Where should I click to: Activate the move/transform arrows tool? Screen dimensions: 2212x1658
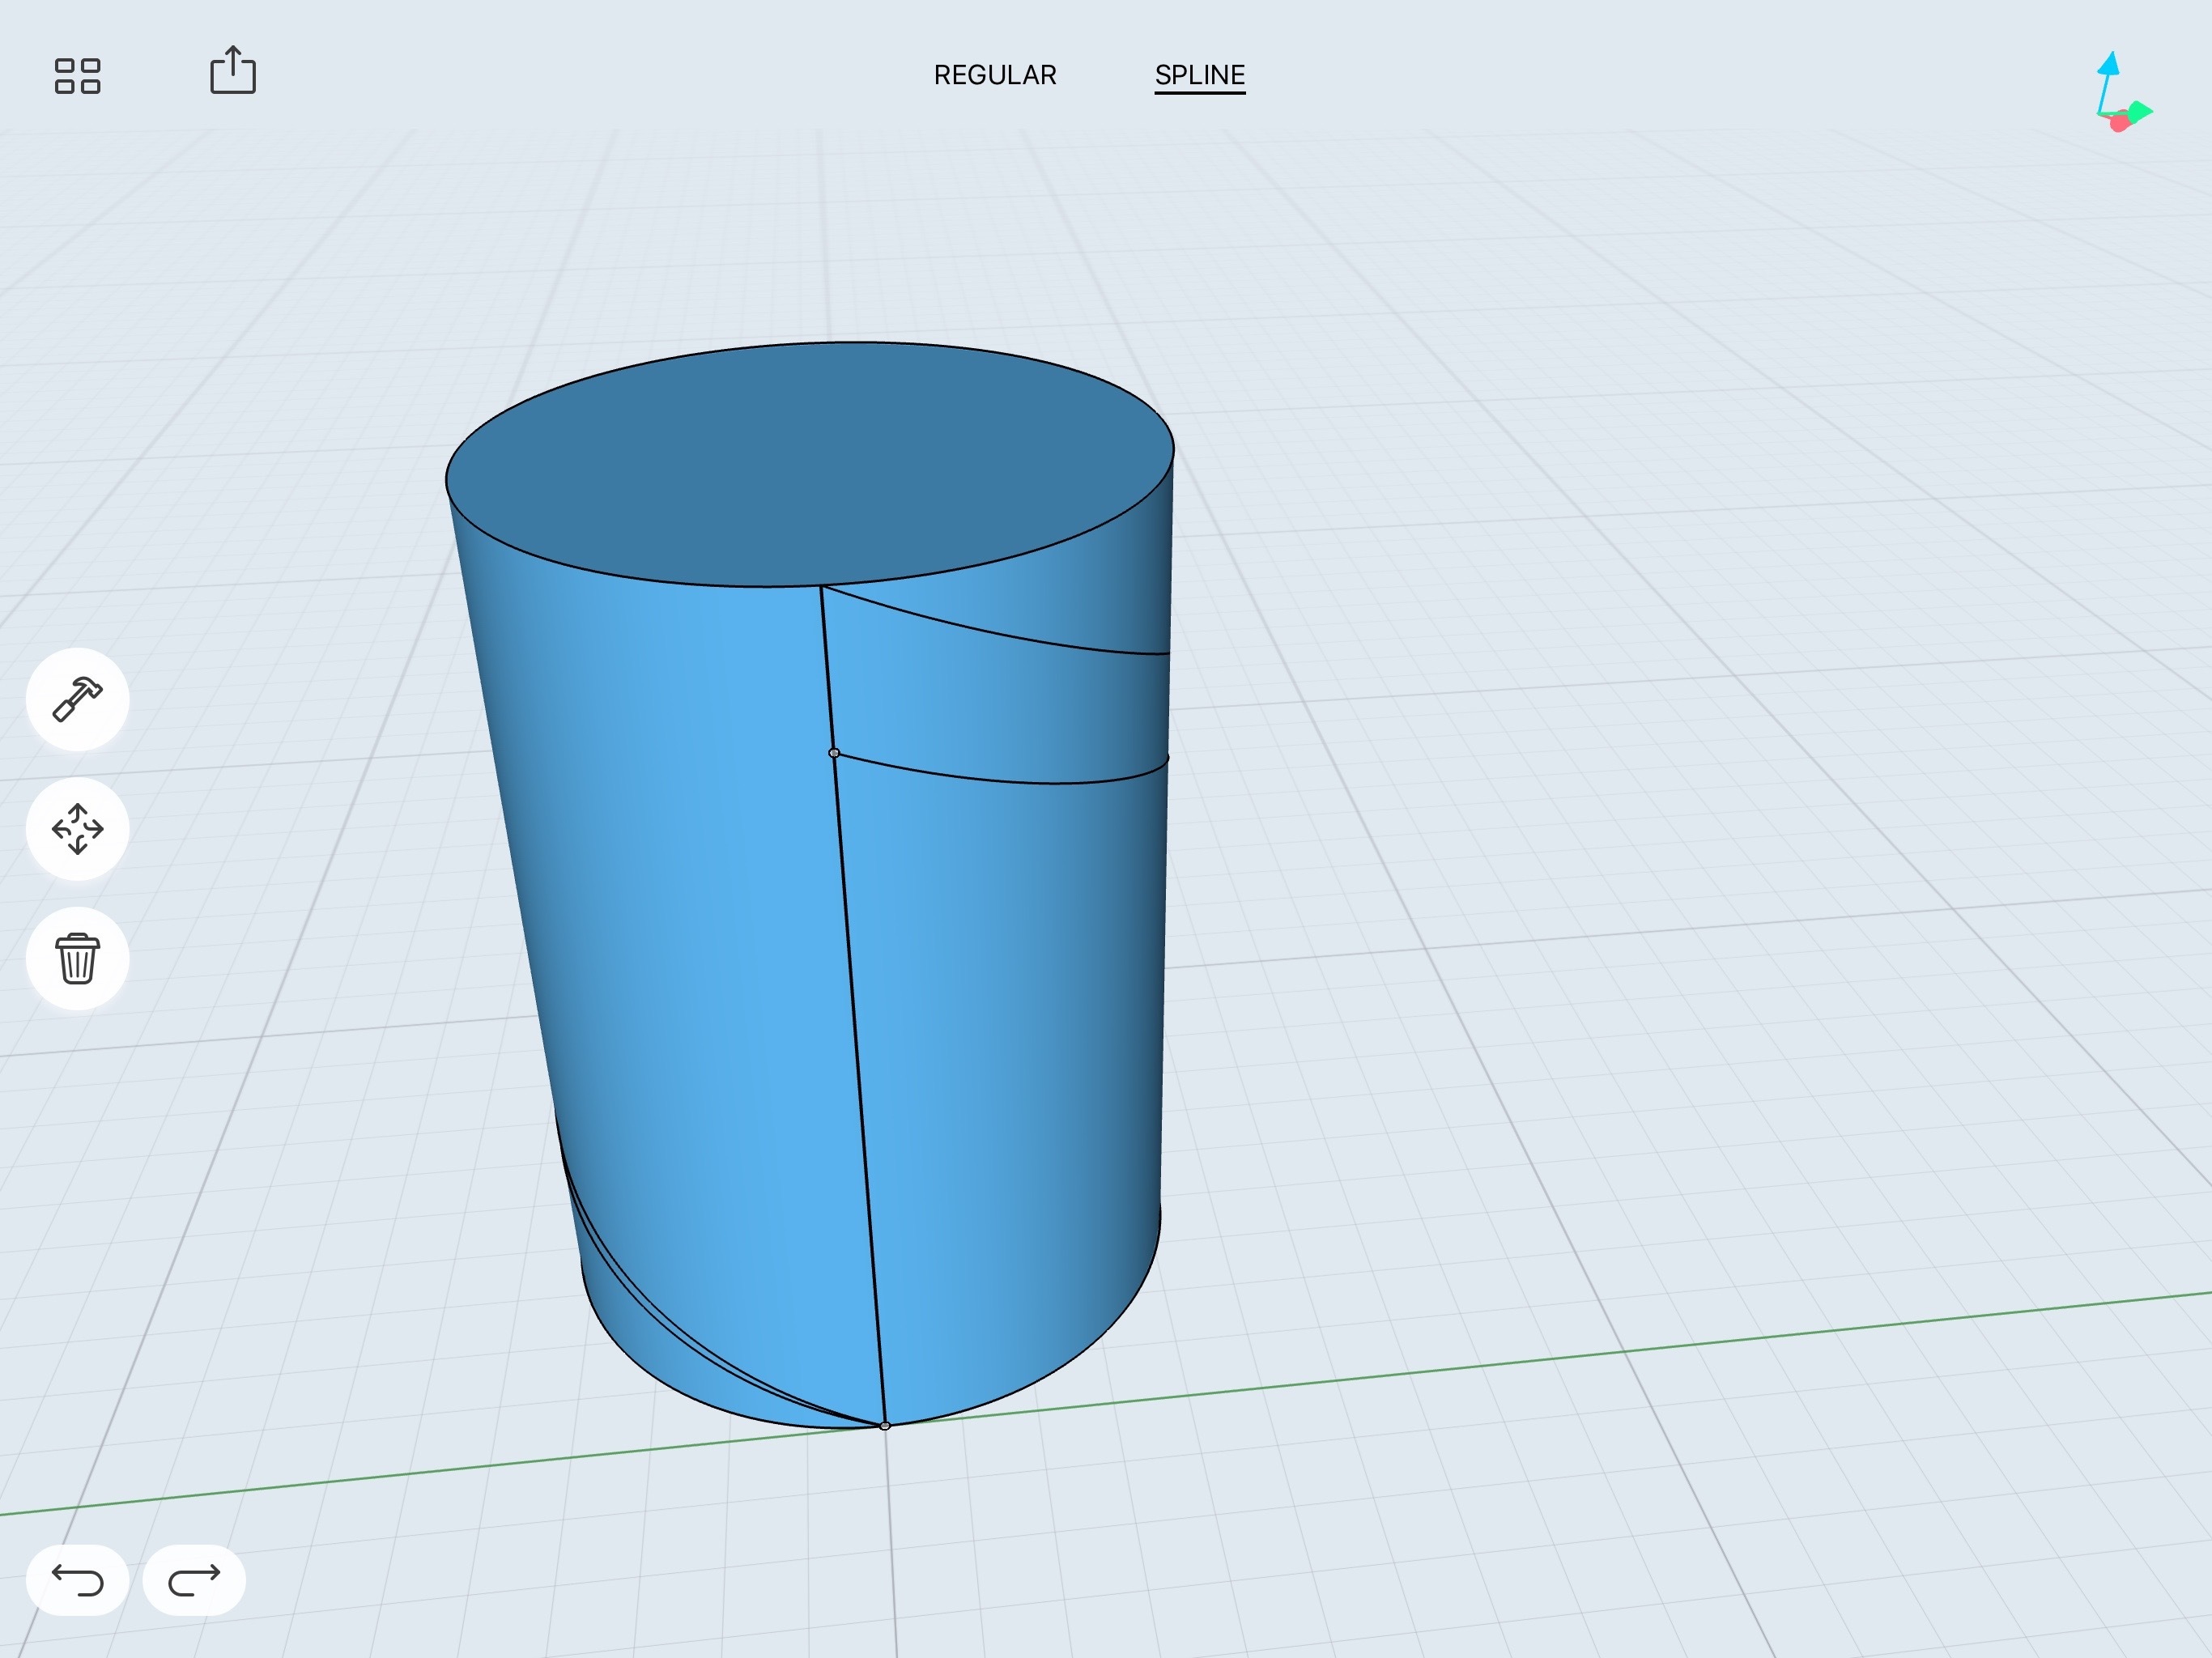point(77,829)
